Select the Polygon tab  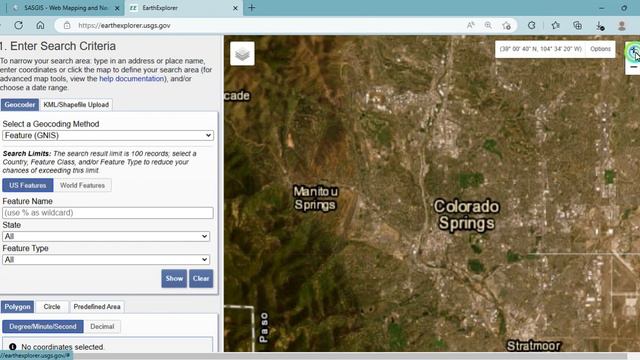(17, 307)
